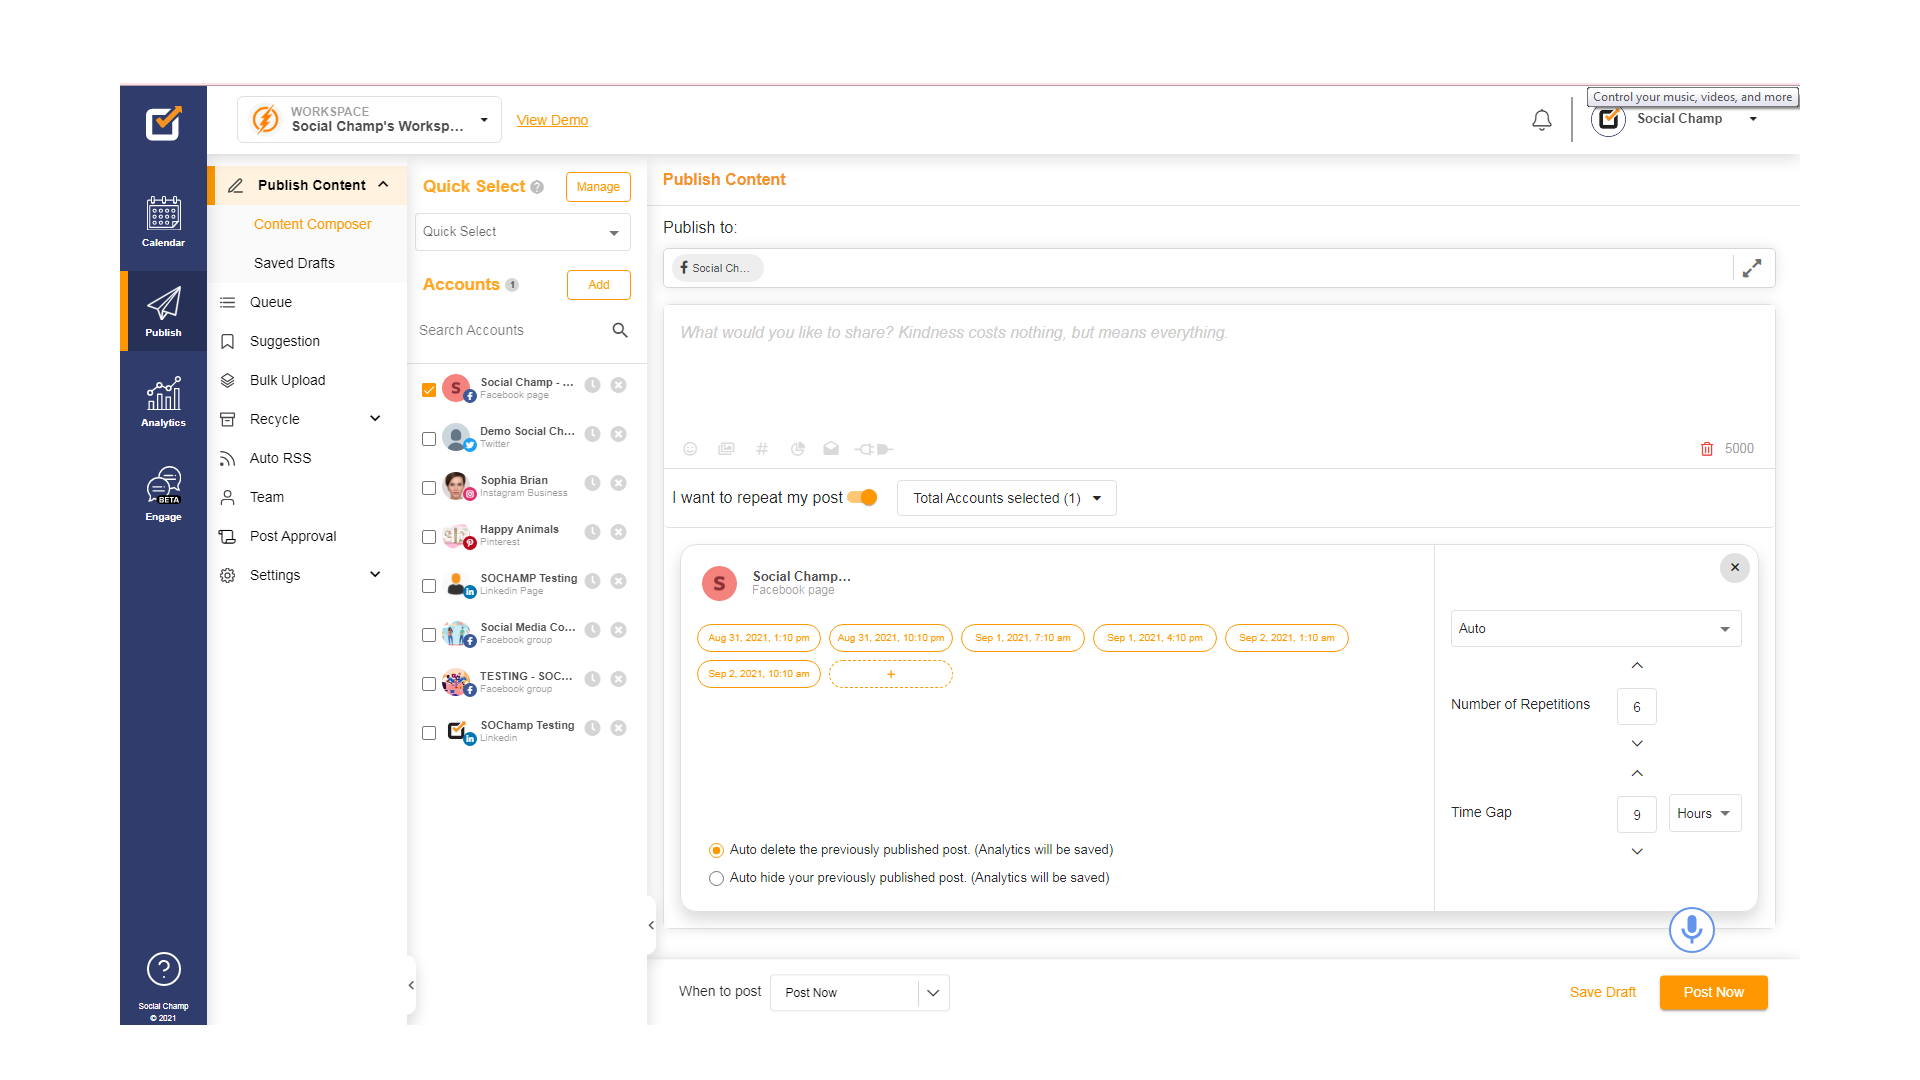Open the Analytics section icon
The width and height of the screenshot is (1920, 1080).
click(163, 401)
